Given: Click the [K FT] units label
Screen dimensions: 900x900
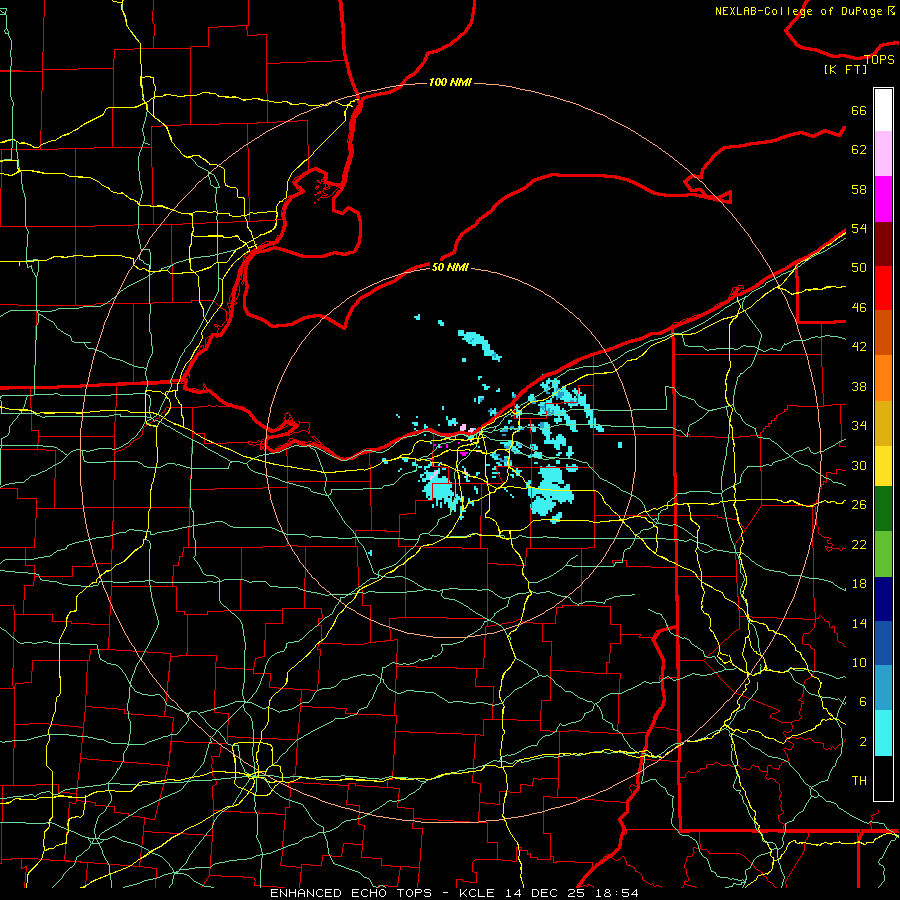Looking at the screenshot, I should coord(845,69).
